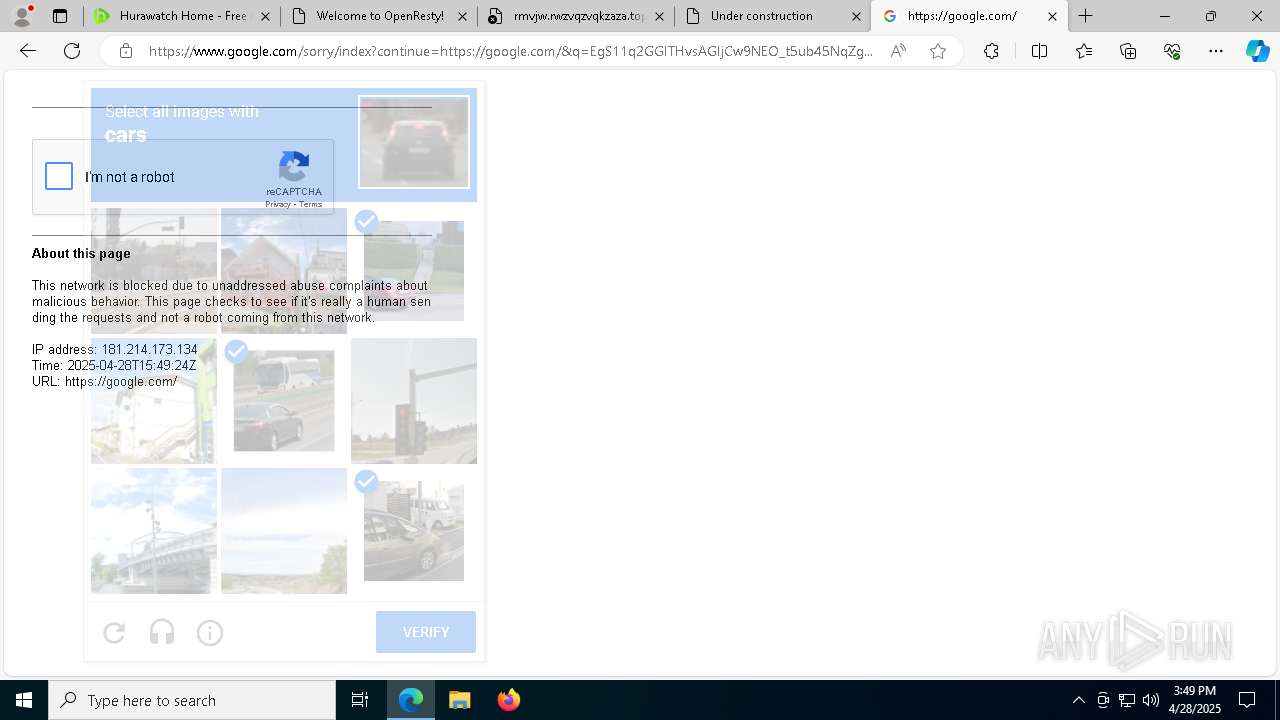Open Copilot sidebar
Viewport: 1280px width, 720px height.
pyautogui.click(x=1257, y=51)
